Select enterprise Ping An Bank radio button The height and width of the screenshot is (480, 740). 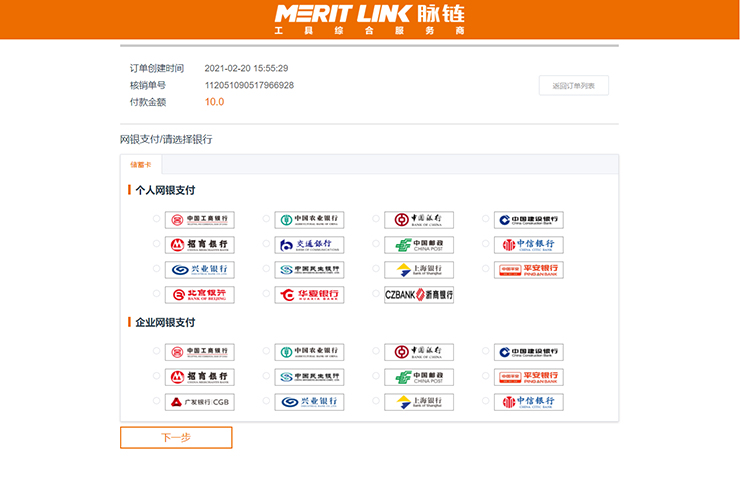tap(486, 376)
